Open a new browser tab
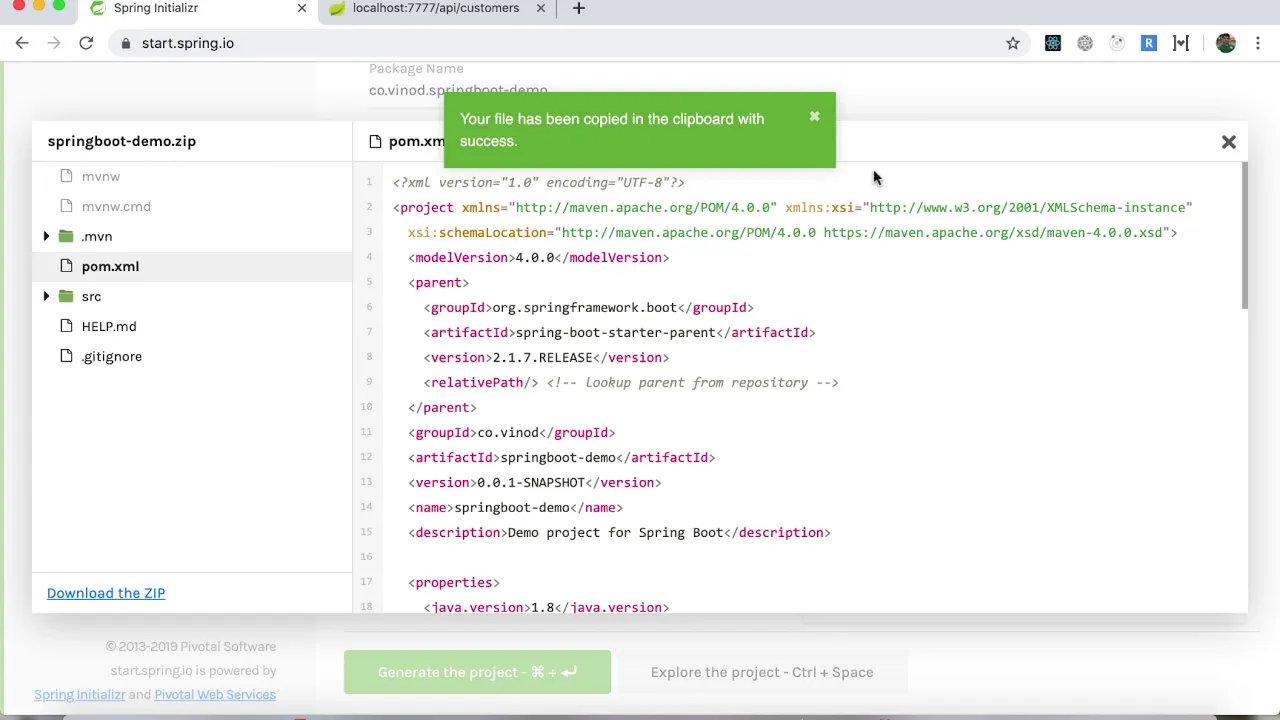 click(x=578, y=8)
